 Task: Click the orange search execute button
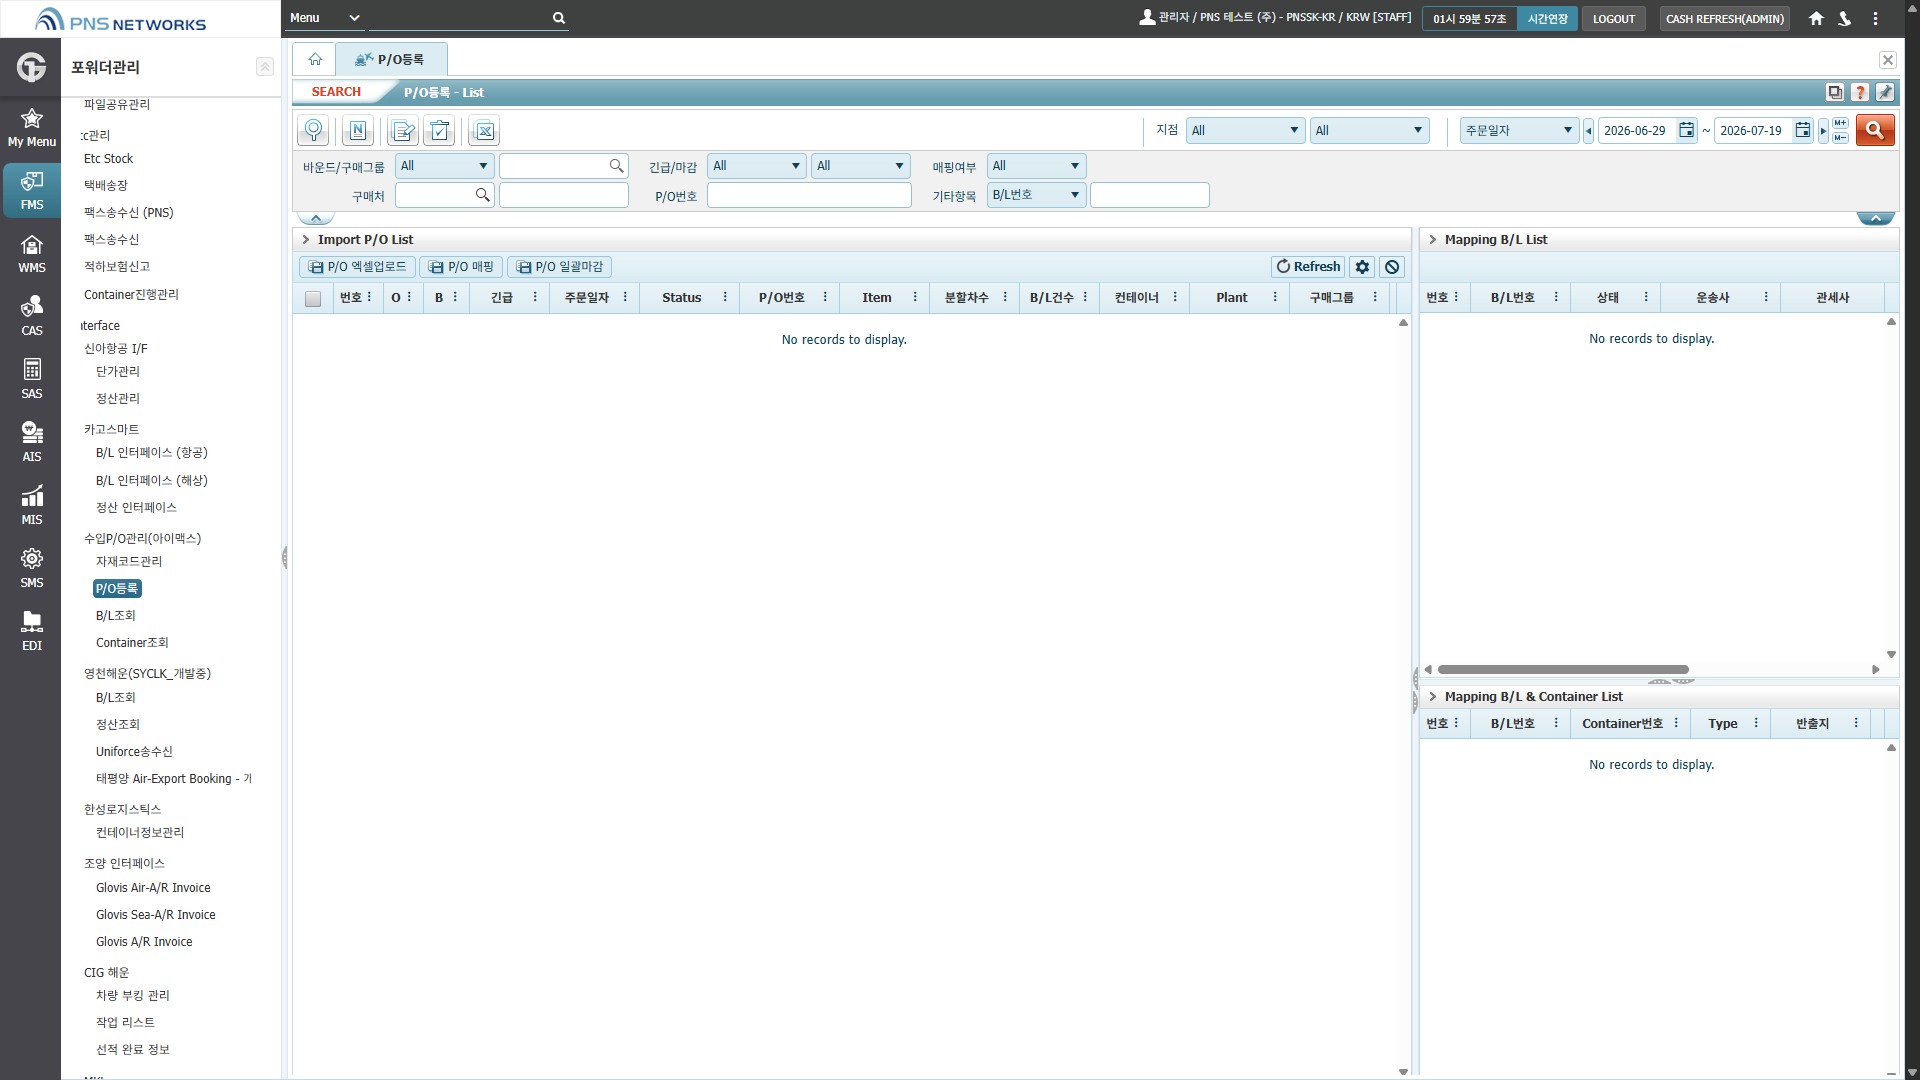pyautogui.click(x=1875, y=130)
